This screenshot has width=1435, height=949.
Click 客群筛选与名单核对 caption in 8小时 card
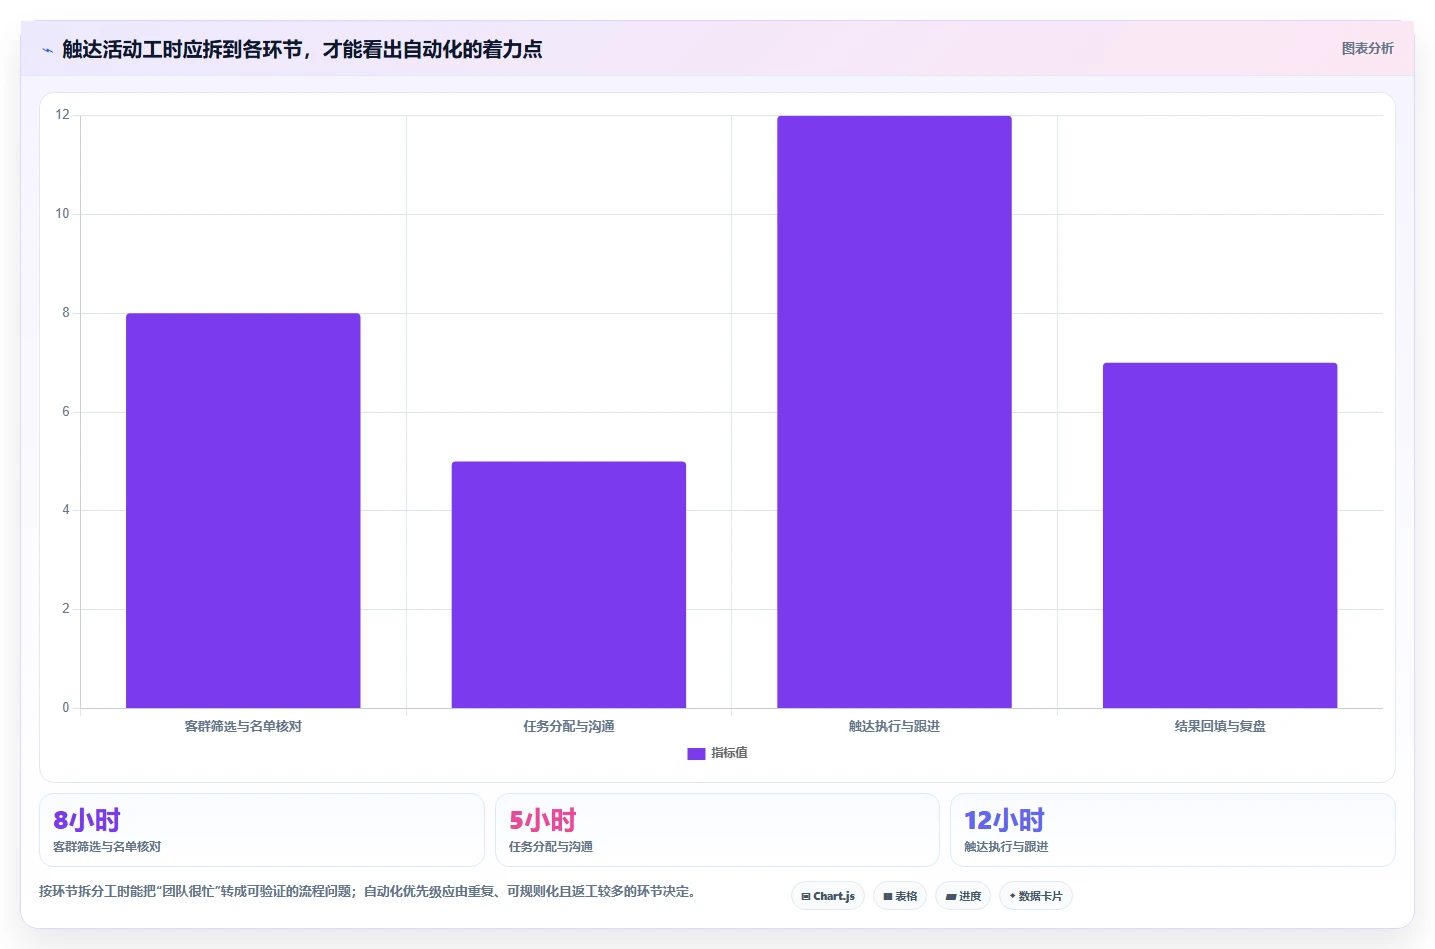click(x=107, y=847)
